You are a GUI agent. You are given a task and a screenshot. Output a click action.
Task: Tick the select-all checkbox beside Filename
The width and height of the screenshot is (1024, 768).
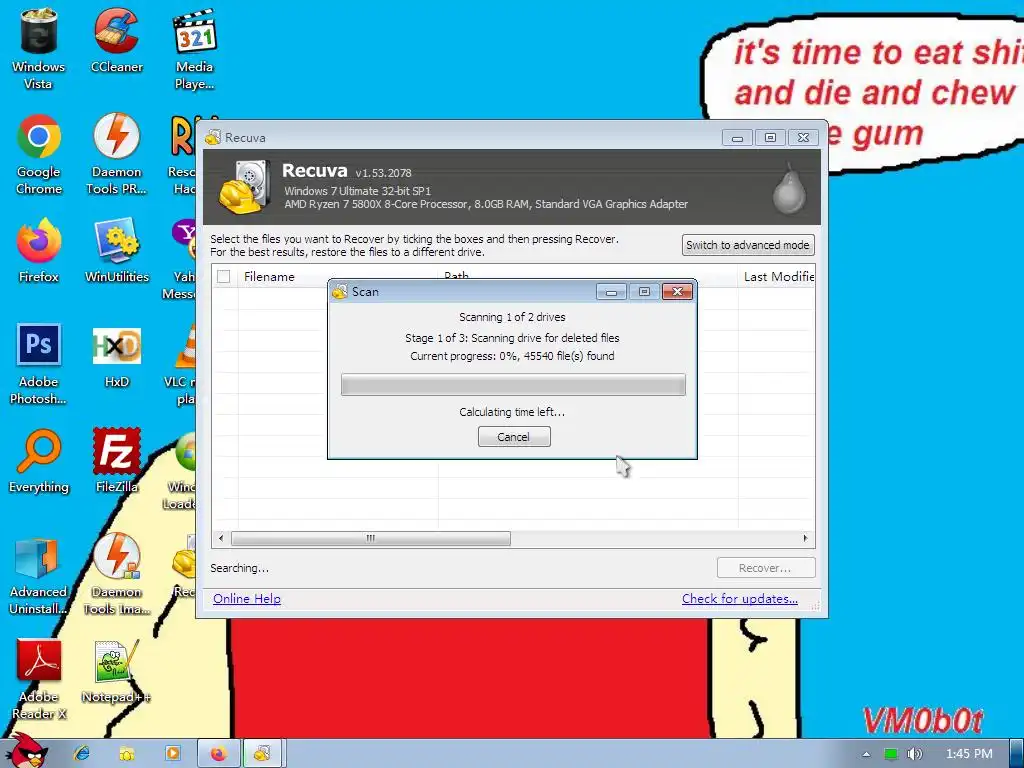223,276
